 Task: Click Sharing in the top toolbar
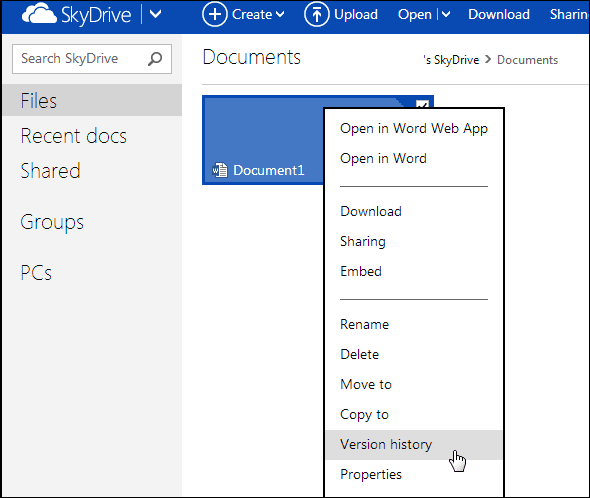[x=569, y=15]
